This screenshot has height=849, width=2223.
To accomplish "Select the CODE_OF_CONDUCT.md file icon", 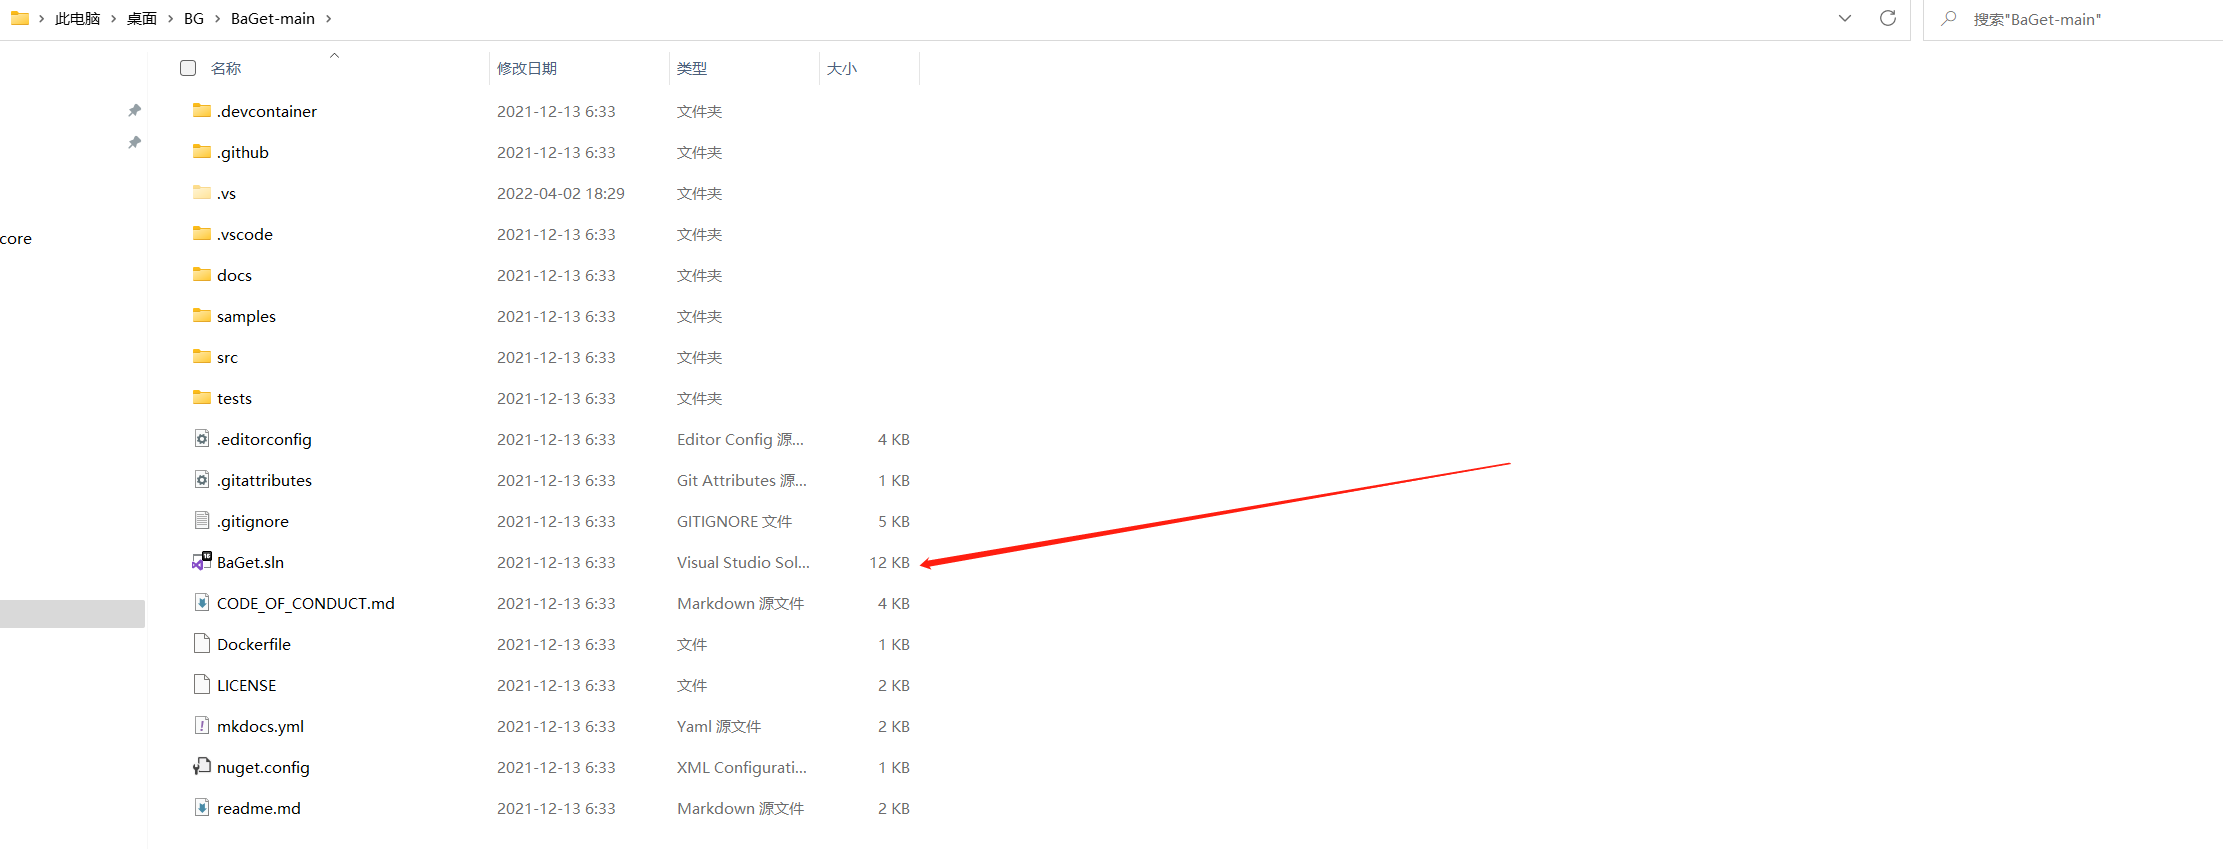I will coord(202,603).
